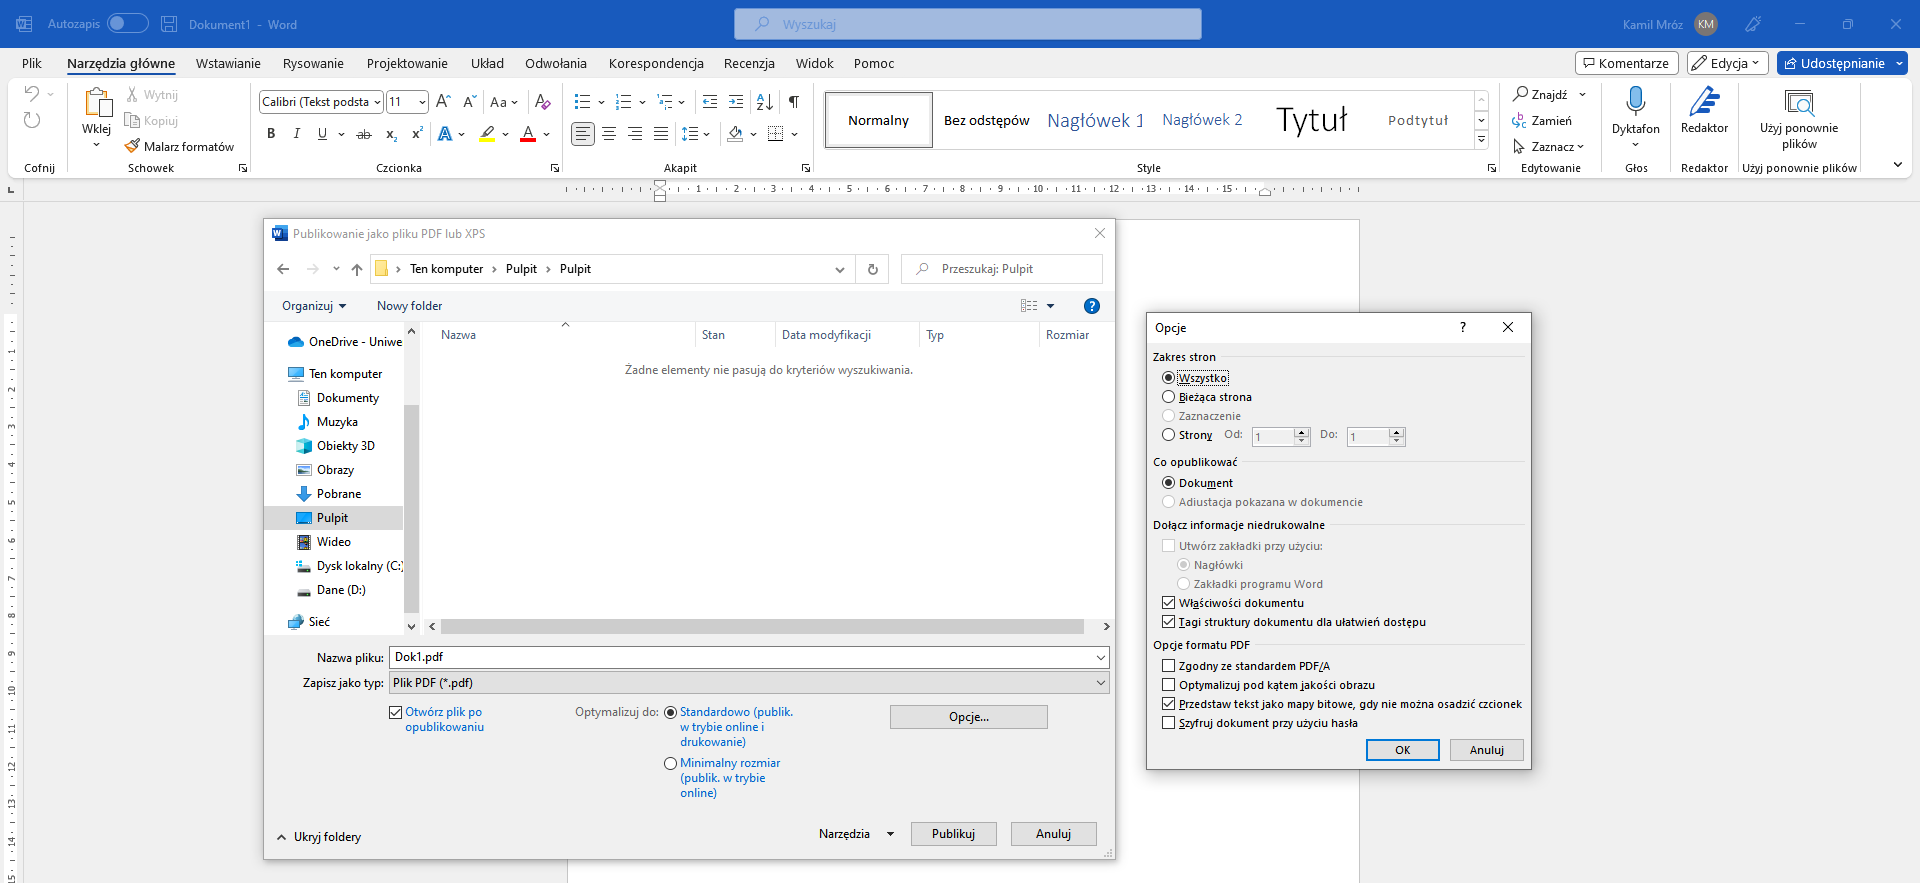The height and width of the screenshot is (883, 1920).
Task: Select the Bieżąca strona radio option
Action: [1168, 397]
